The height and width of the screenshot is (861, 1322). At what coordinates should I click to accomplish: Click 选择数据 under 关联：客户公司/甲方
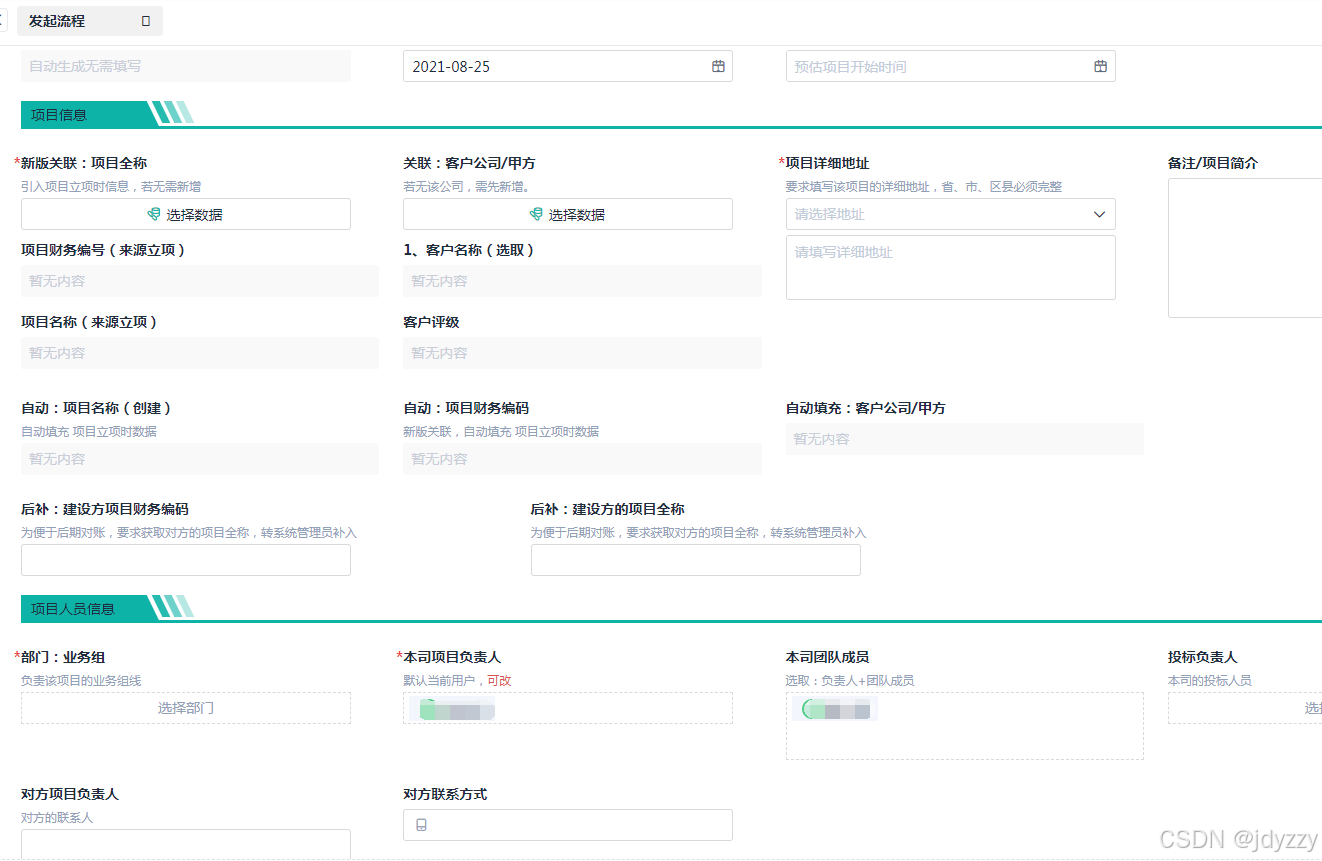click(x=568, y=214)
